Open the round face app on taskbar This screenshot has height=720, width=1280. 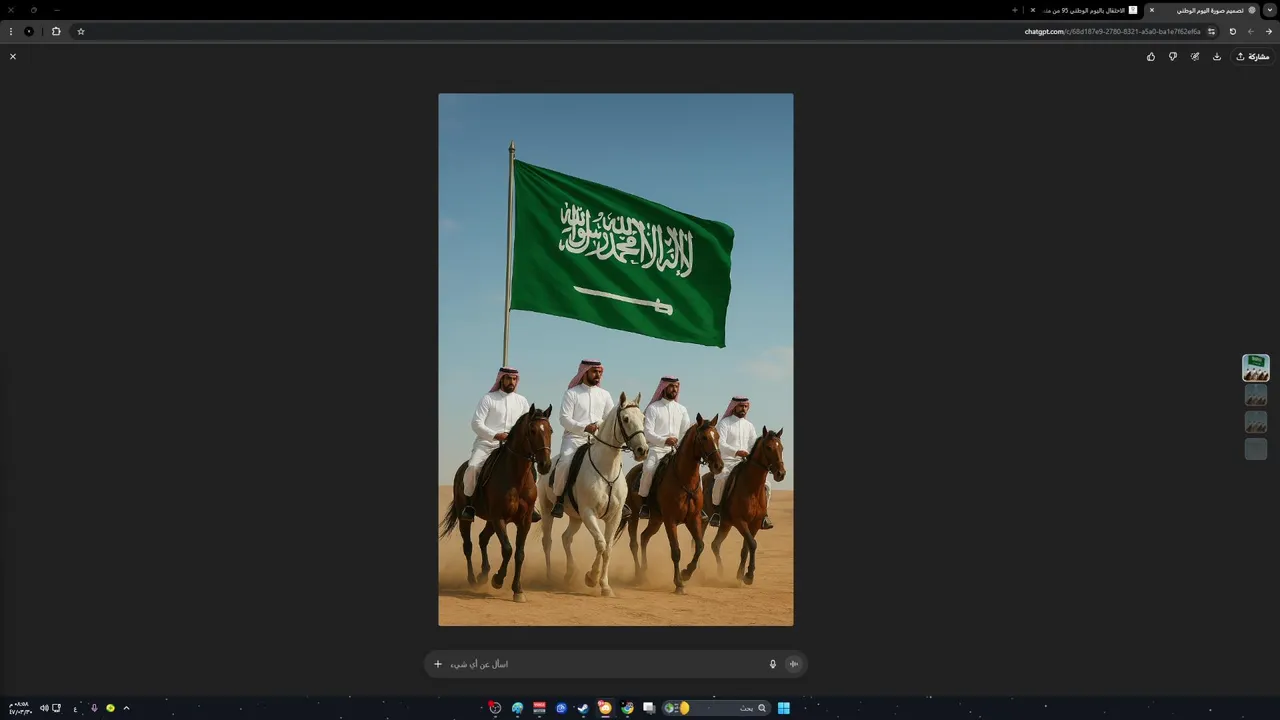click(495, 708)
